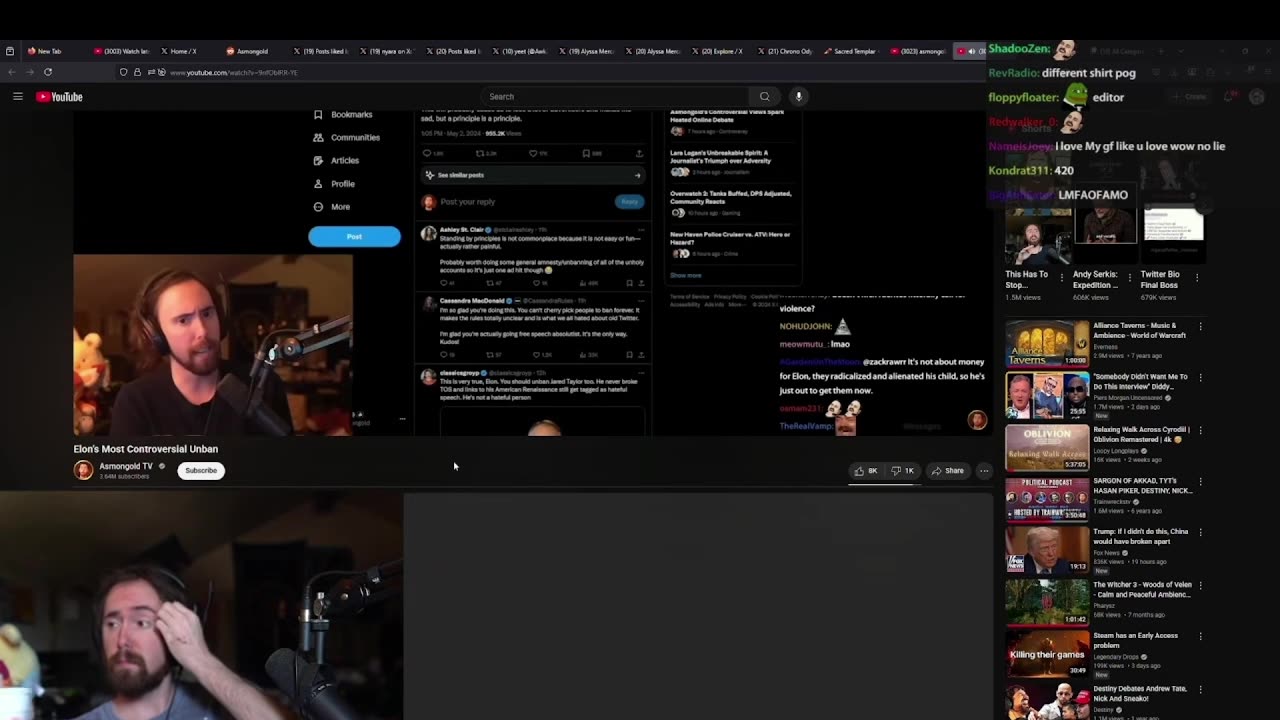Open the YouTube hamburger guide menu
1280x720 pixels.
pos(18,97)
